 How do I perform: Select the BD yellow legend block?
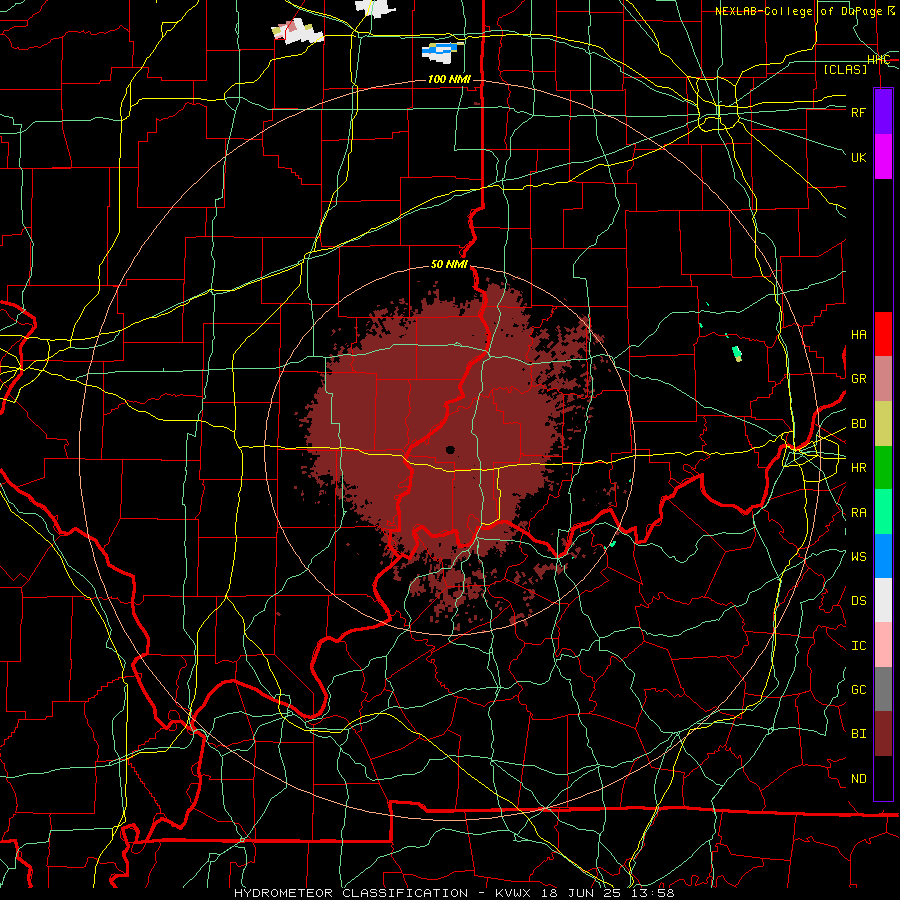point(883,423)
